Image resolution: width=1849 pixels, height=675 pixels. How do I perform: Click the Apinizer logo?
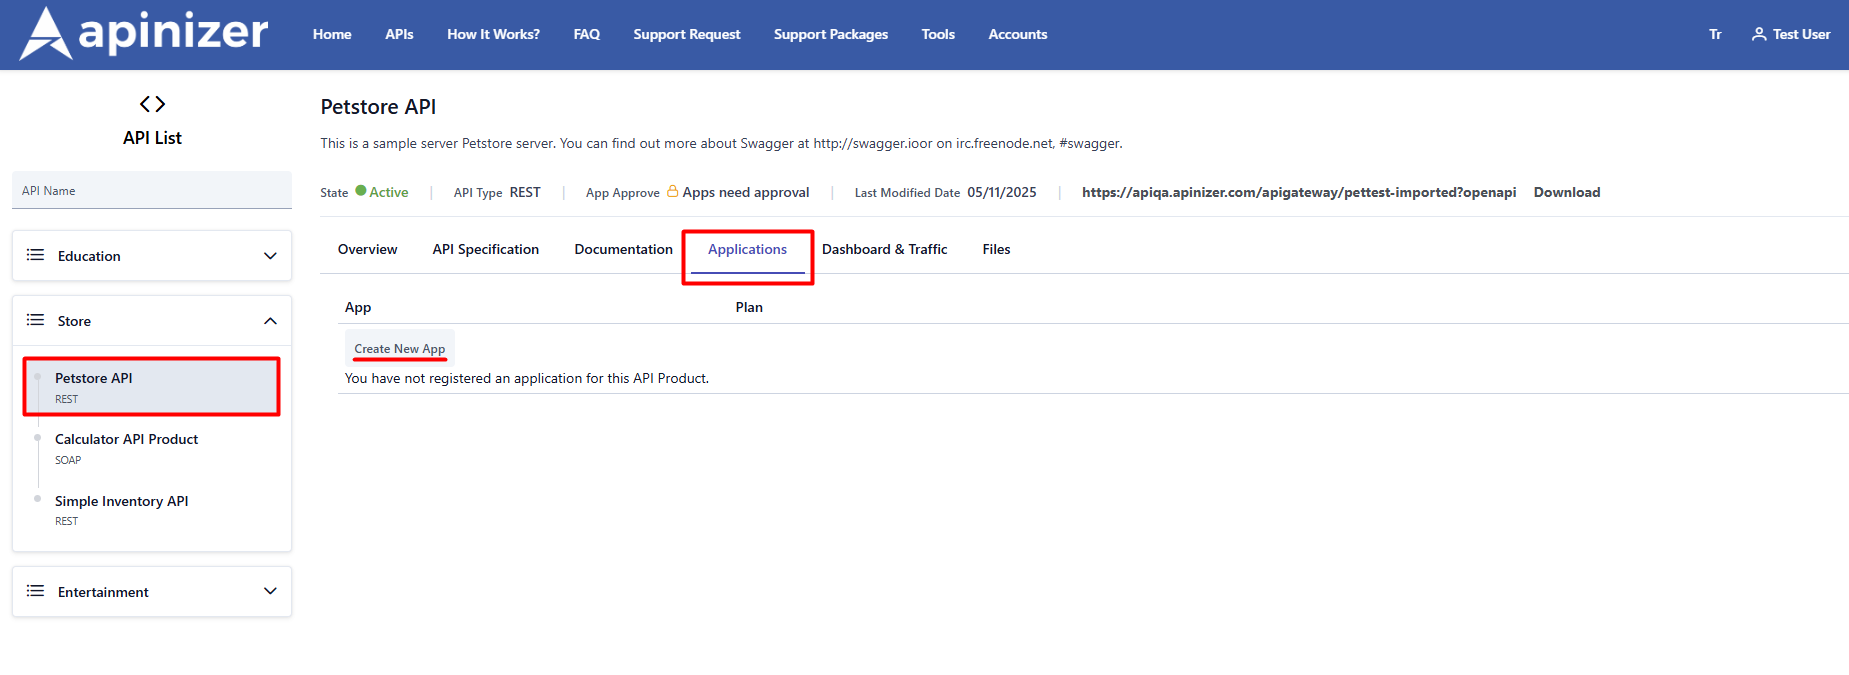pyautogui.click(x=144, y=34)
